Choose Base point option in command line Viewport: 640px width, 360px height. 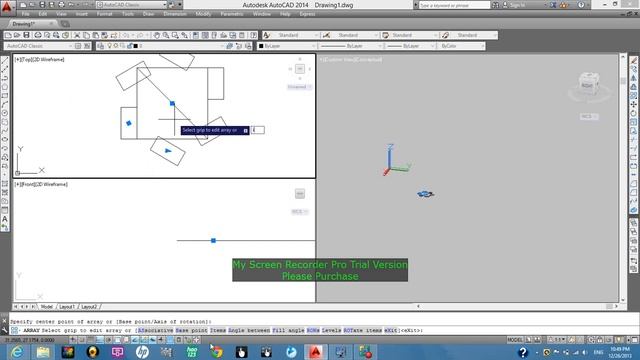point(191,330)
